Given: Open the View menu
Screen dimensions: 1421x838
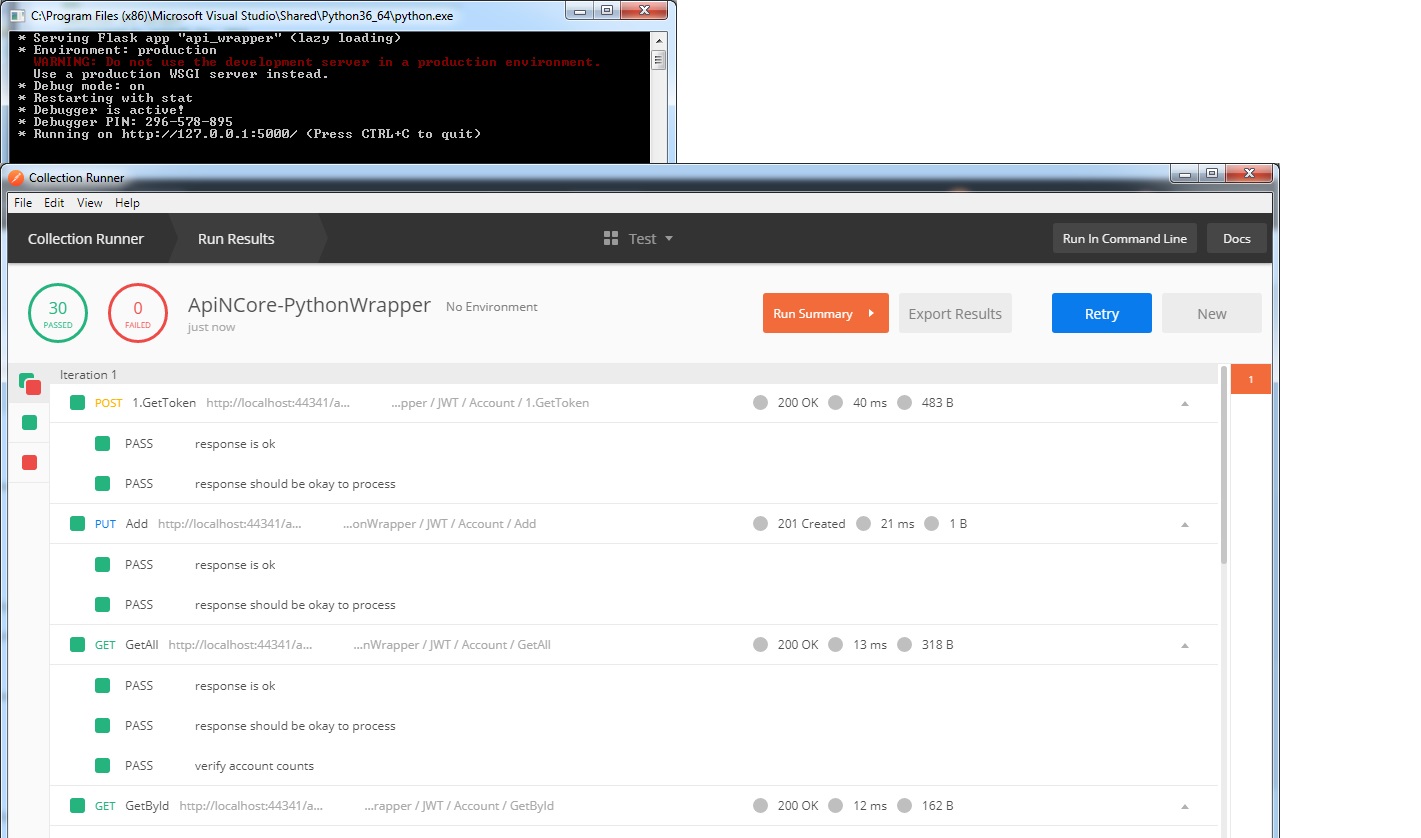Looking at the screenshot, I should (90, 203).
